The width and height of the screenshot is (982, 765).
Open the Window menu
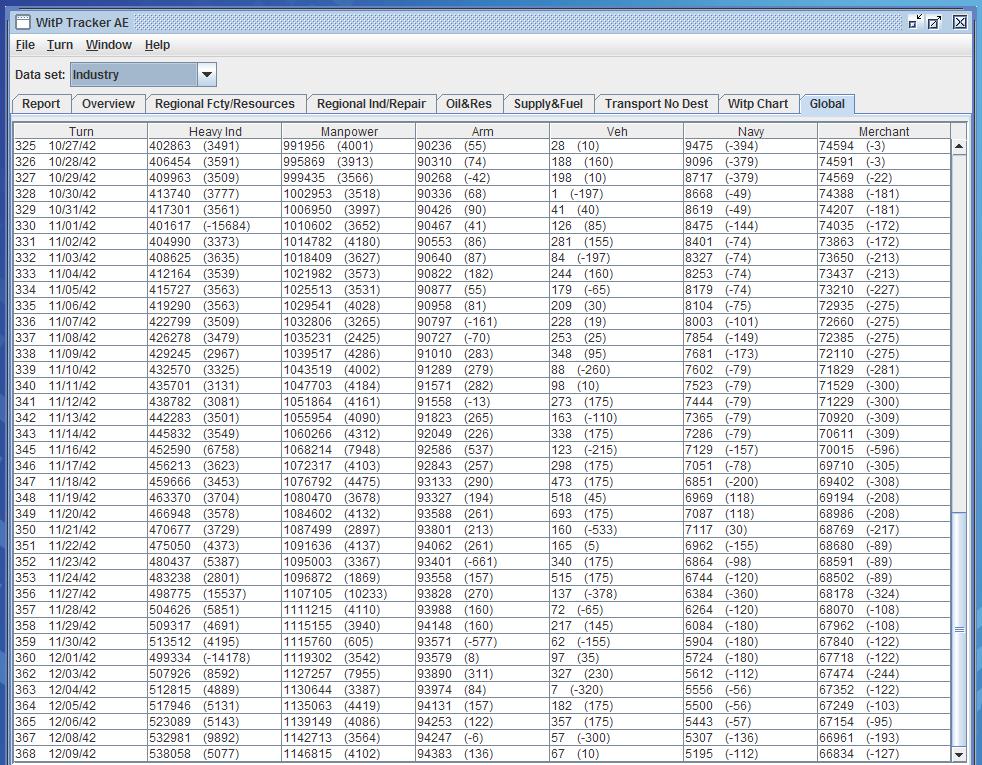tap(108, 45)
